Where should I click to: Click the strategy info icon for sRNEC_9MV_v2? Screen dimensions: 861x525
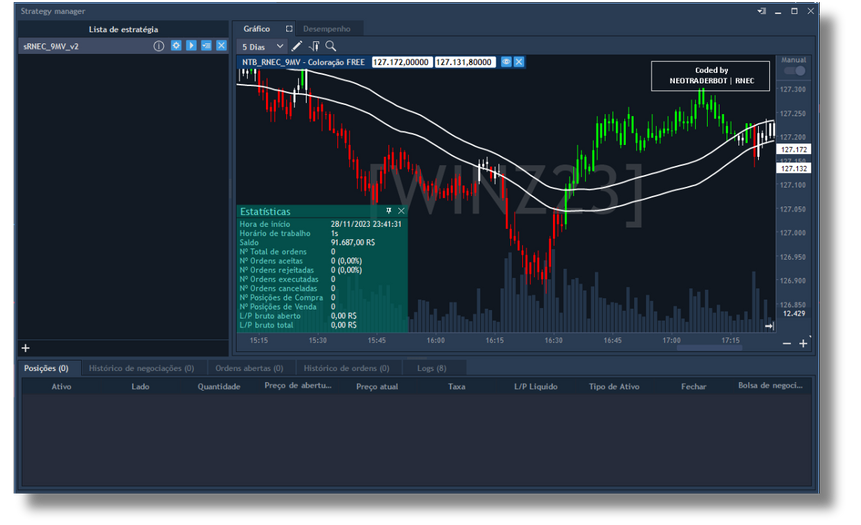pos(158,46)
